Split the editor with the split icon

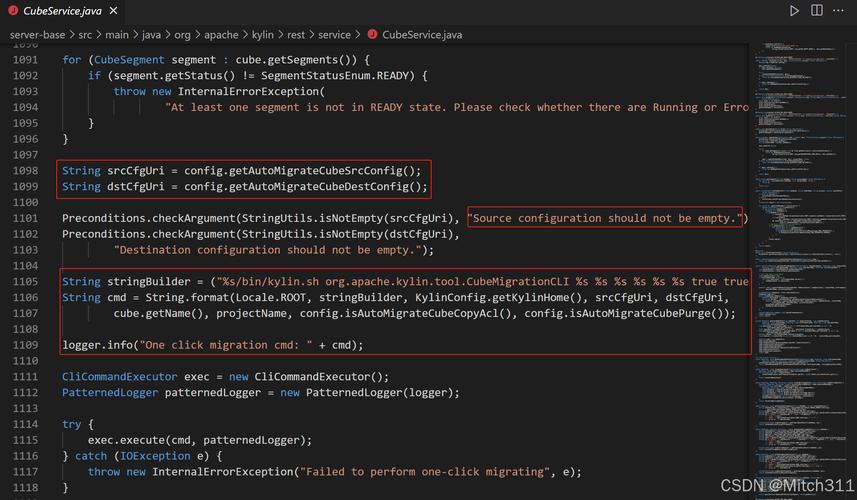point(817,11)
